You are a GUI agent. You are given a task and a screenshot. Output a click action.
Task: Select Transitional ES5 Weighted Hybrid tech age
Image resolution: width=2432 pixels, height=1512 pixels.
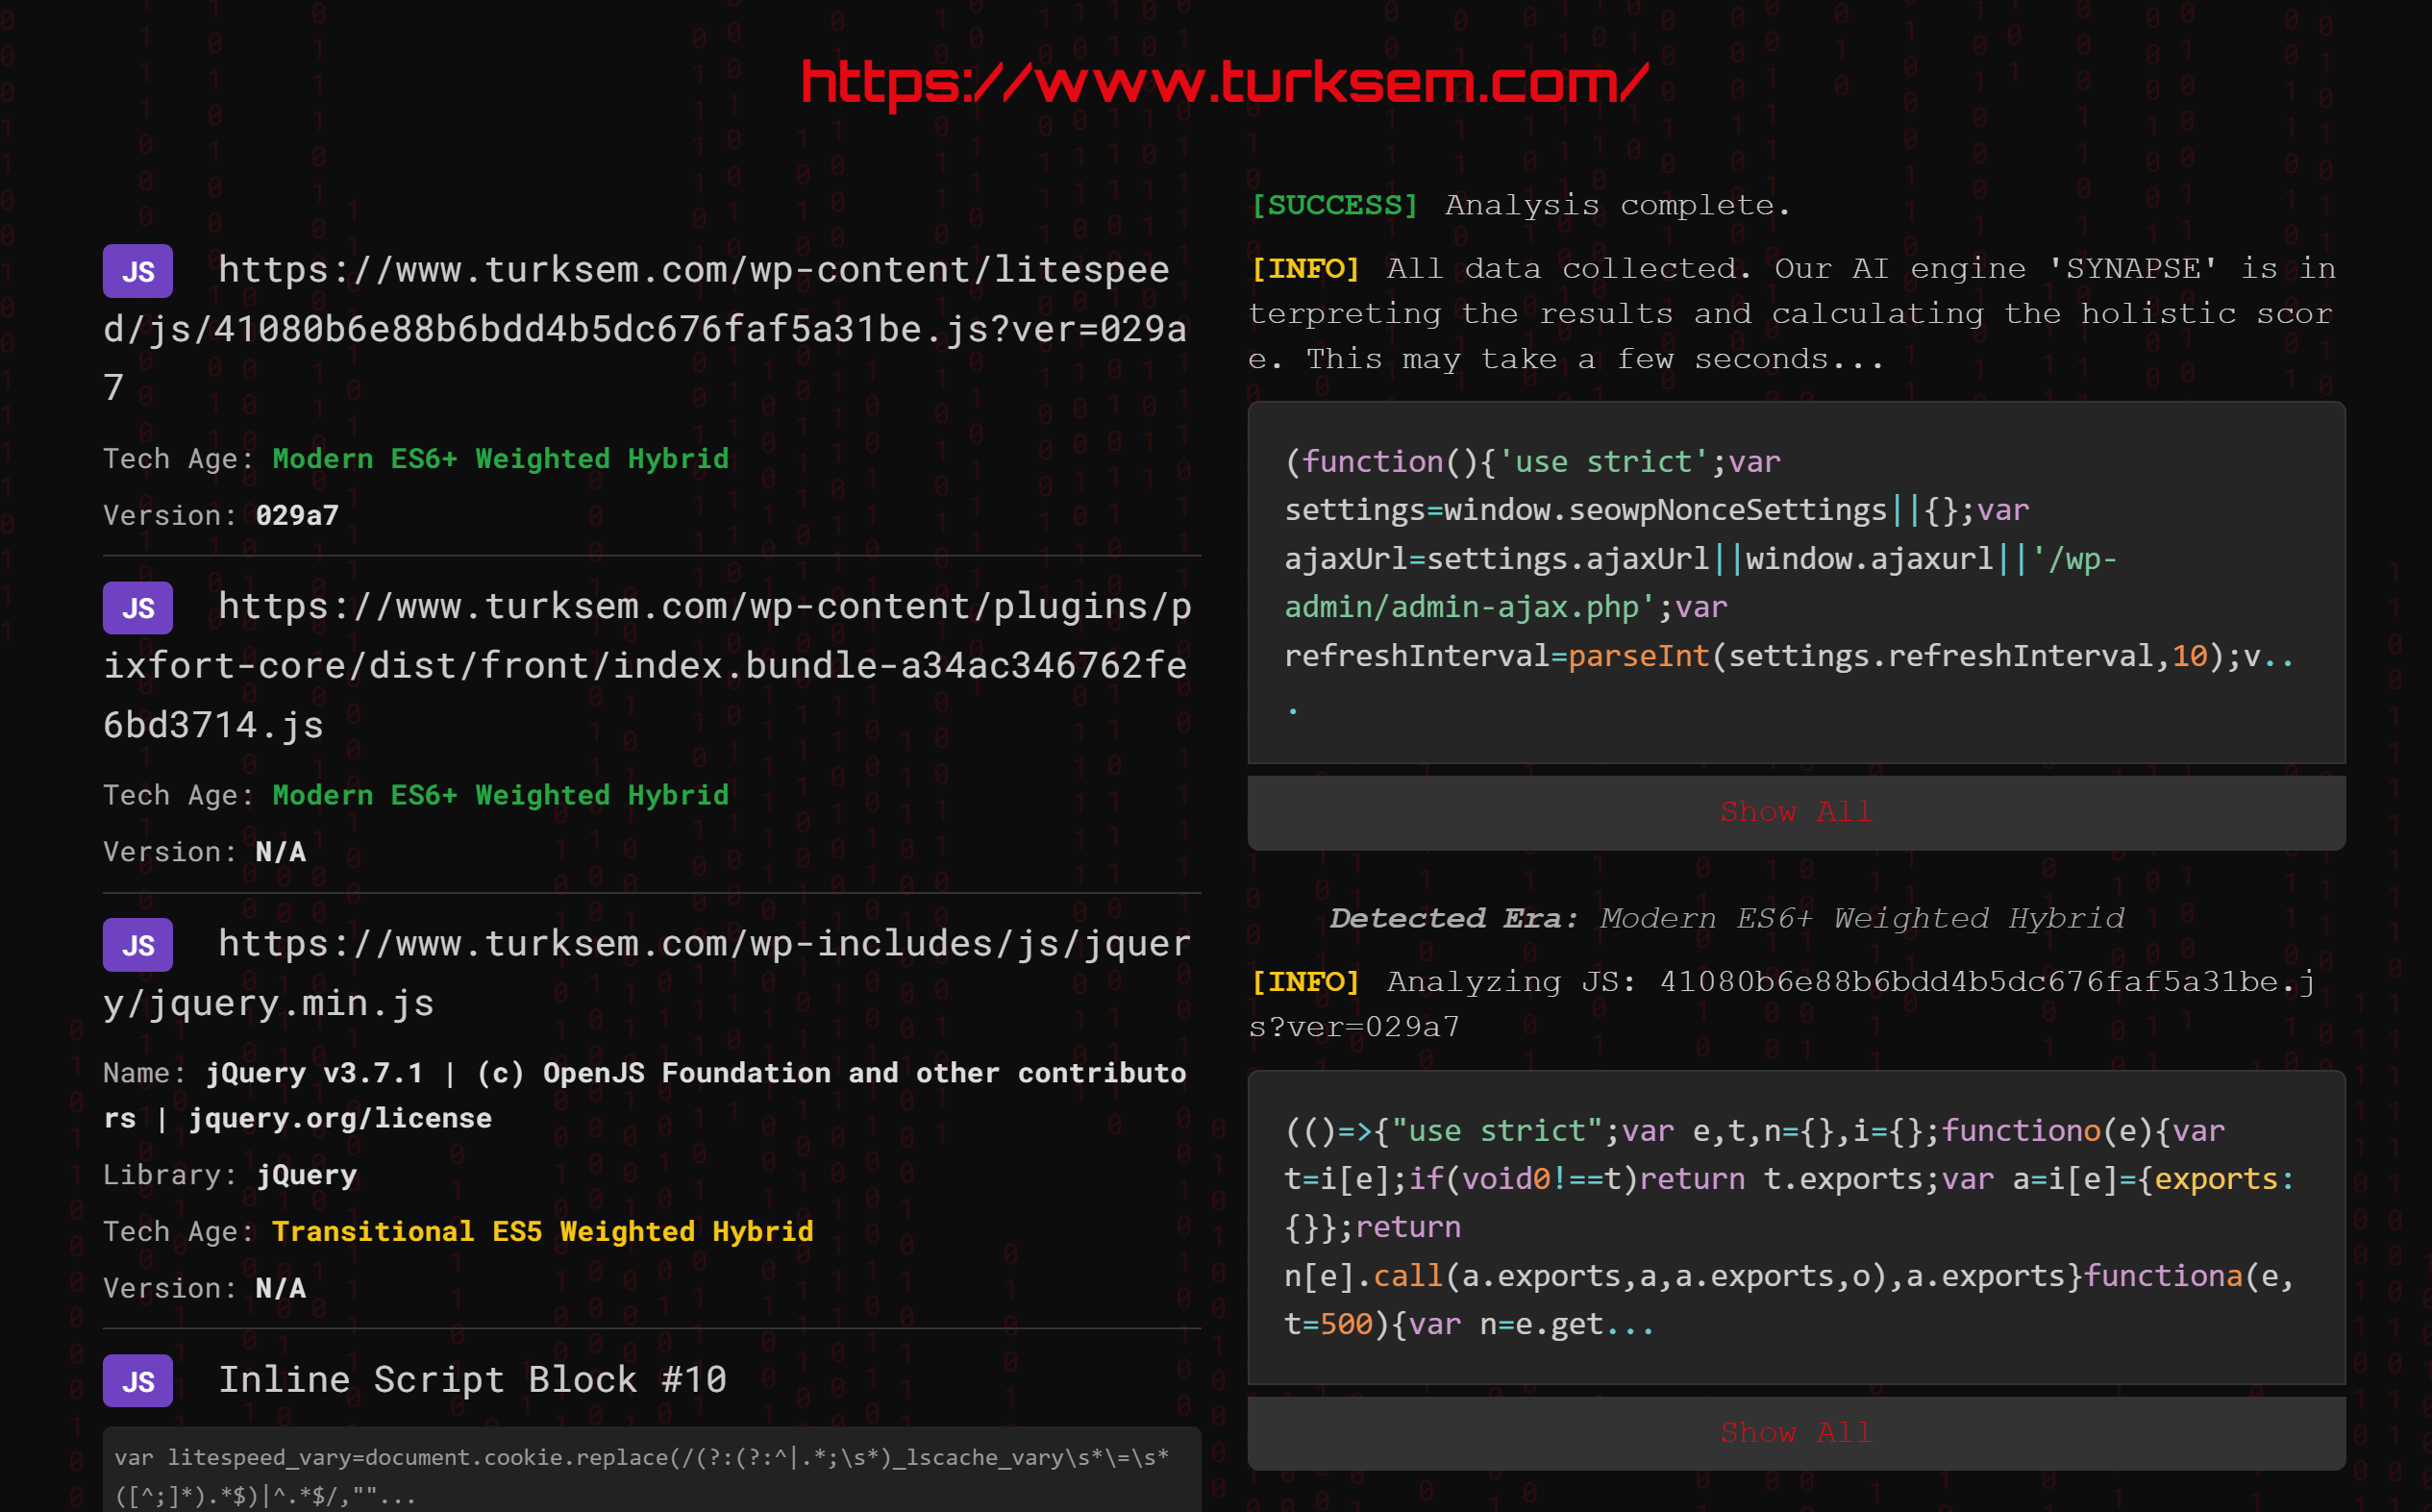tap(542, 1232)
